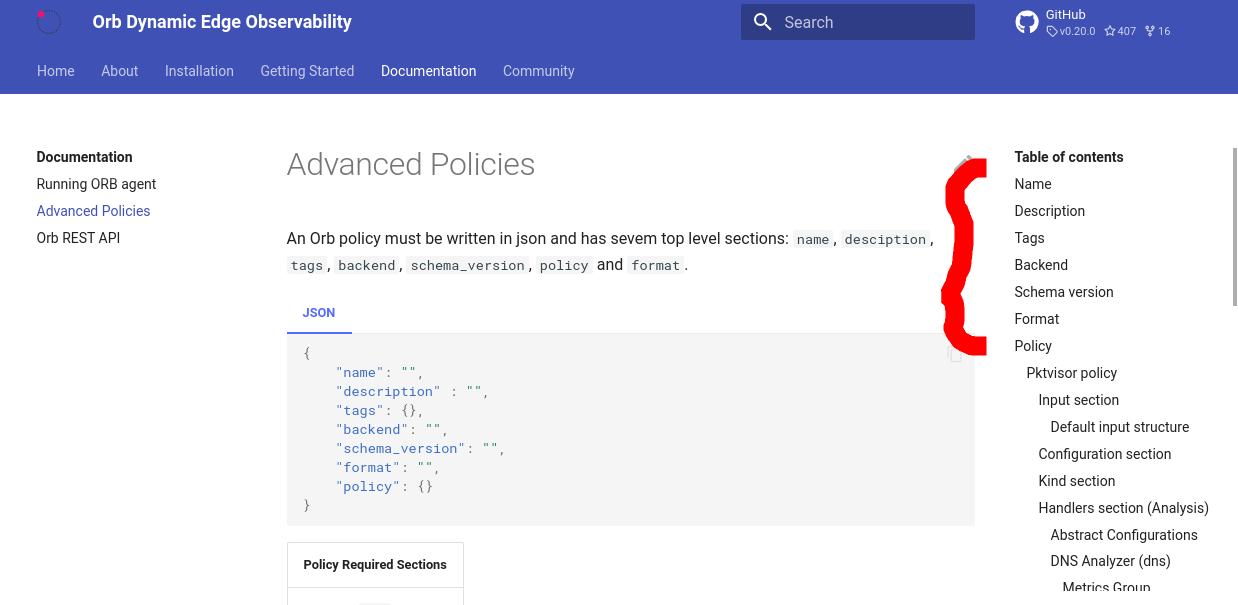Click inline code 'tags' in paragraph
Screen dimensions: 1238x605
coord(307,266)
